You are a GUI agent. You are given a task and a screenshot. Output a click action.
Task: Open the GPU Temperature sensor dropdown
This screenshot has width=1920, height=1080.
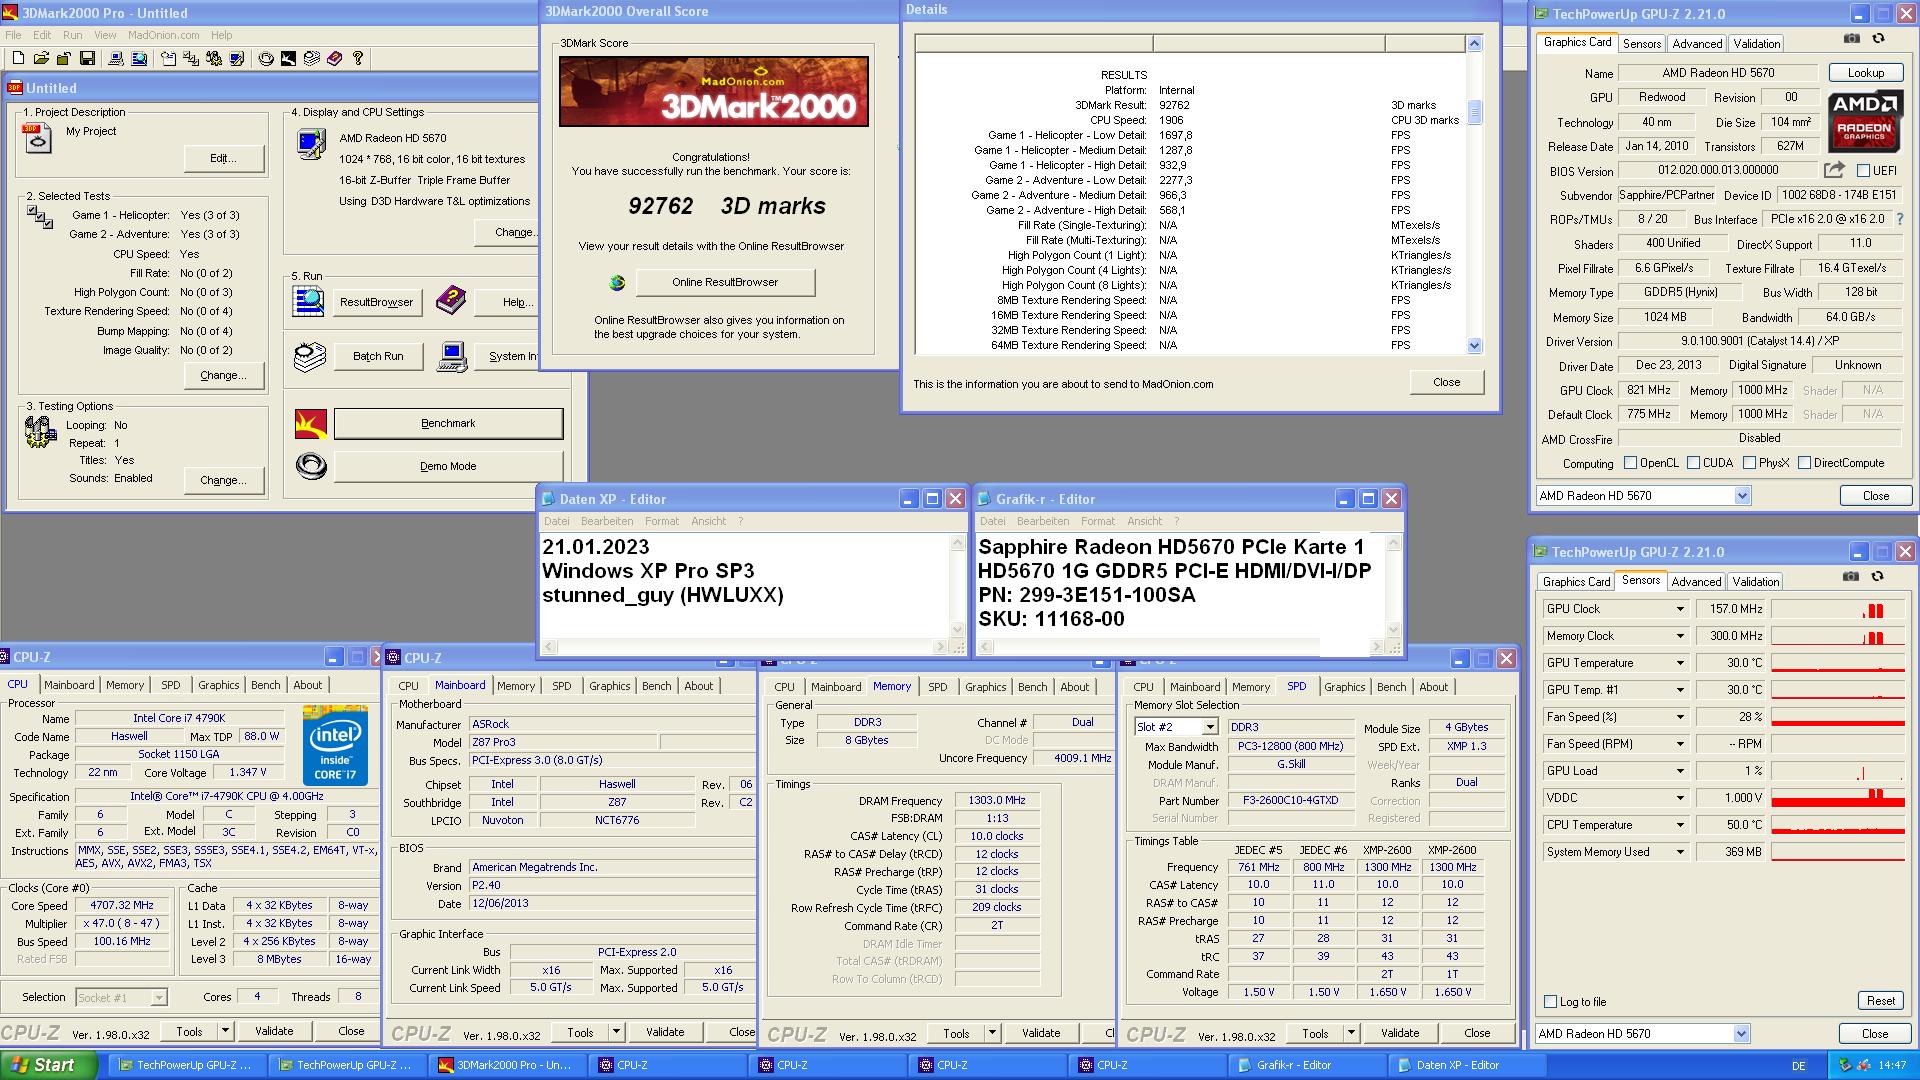(x=1680, y=663)
